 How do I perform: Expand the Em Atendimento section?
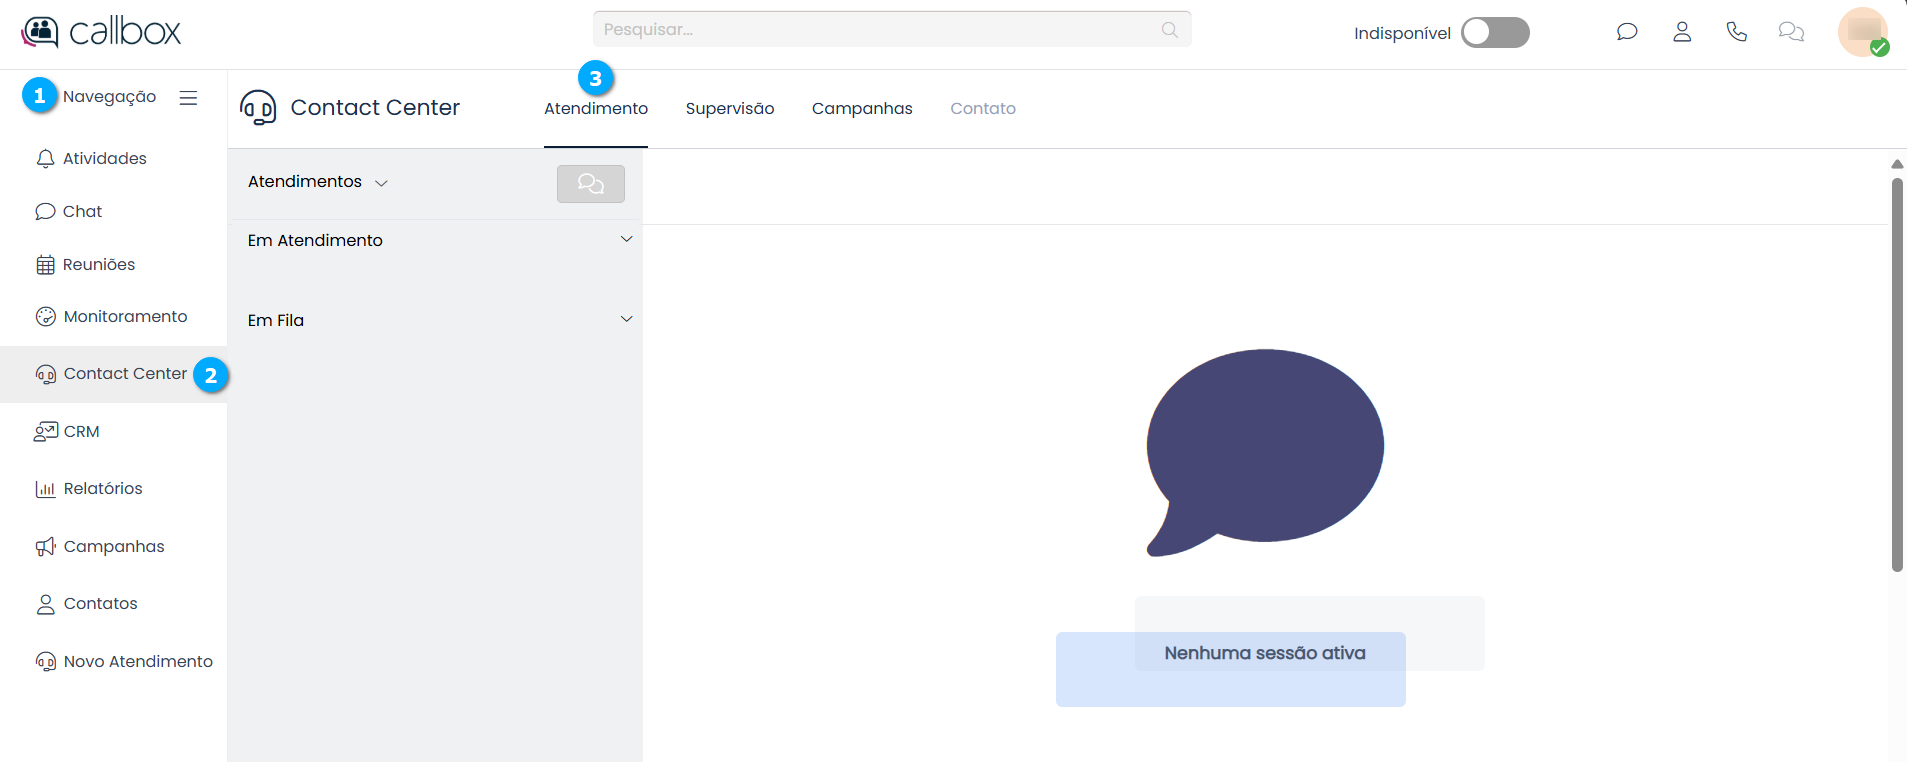point(626,240)
